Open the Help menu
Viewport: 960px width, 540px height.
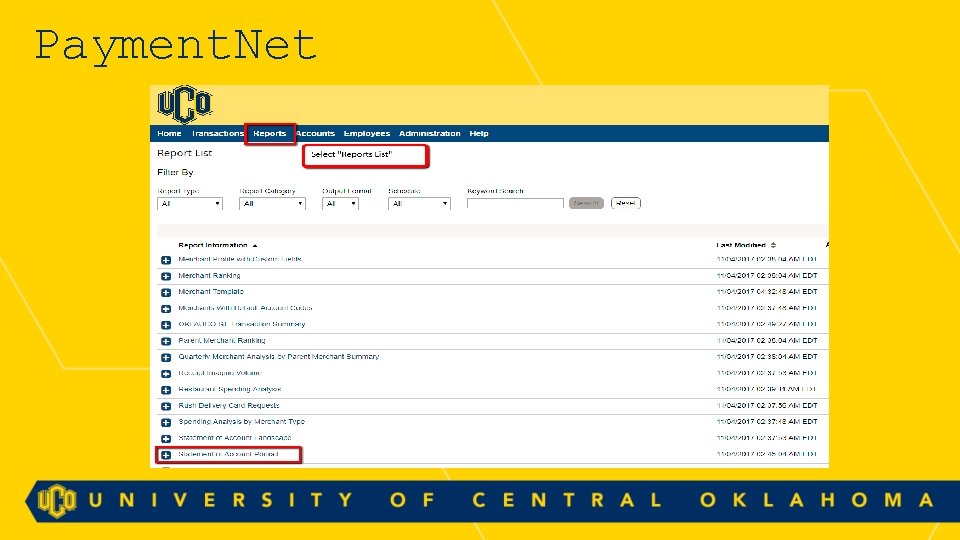click(479, 133)
